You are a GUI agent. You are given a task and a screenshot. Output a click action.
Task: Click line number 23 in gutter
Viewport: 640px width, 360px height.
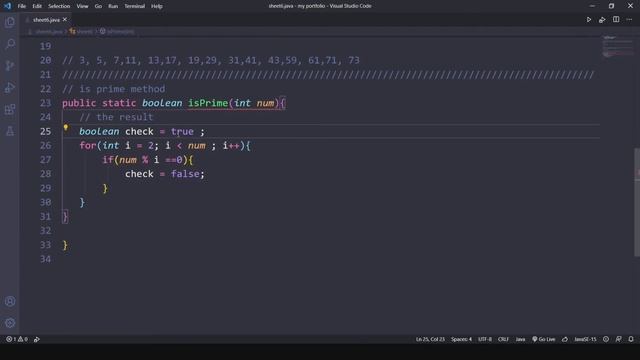[45, 103]
